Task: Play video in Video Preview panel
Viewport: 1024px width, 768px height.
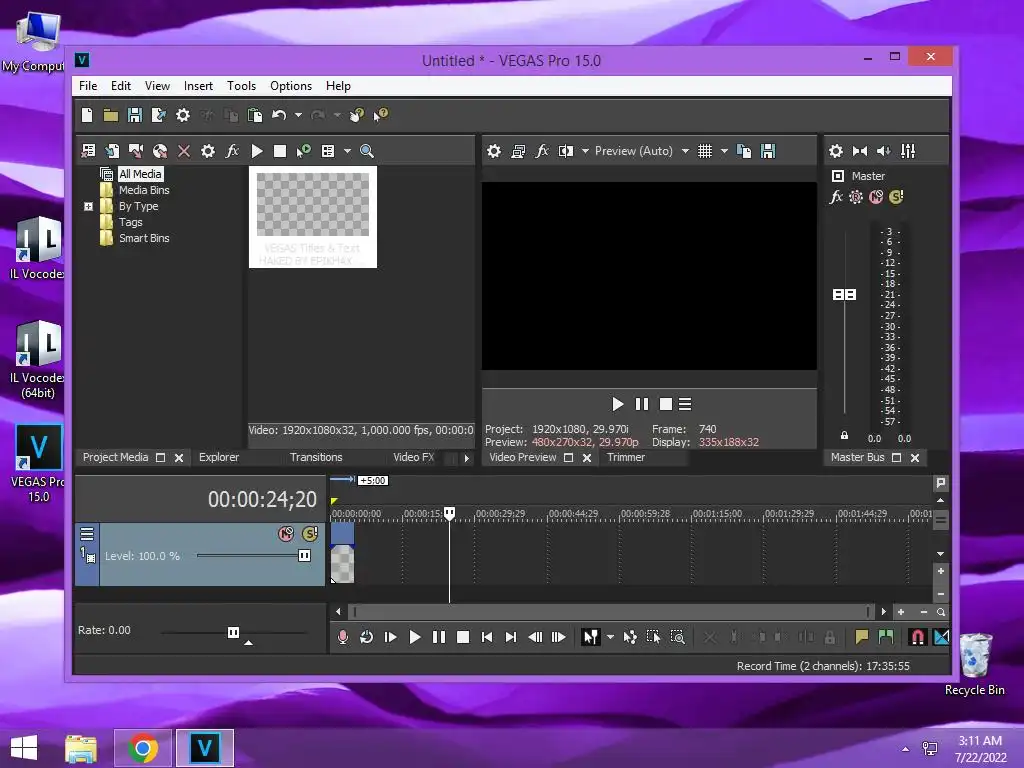Action: [617, 404]
